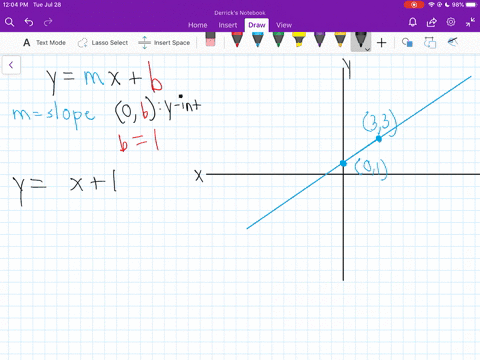
Task: Pick the red pen
Action: pyautogui.click(x=237, y=39)
